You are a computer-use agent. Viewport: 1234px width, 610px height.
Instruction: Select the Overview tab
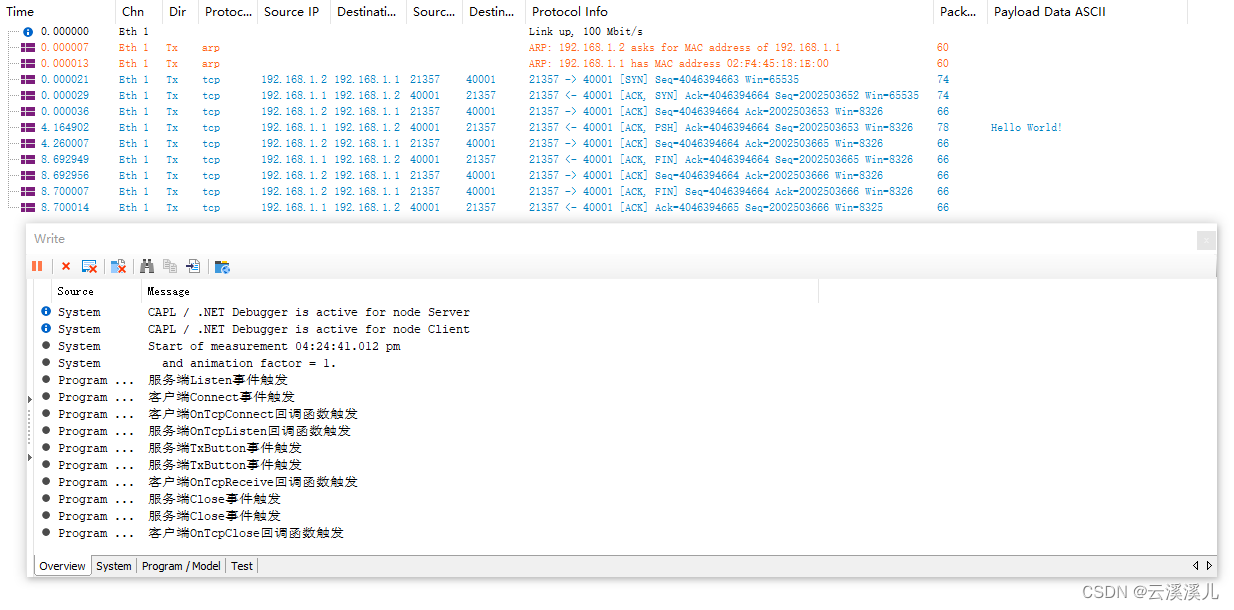coord(62,565)
